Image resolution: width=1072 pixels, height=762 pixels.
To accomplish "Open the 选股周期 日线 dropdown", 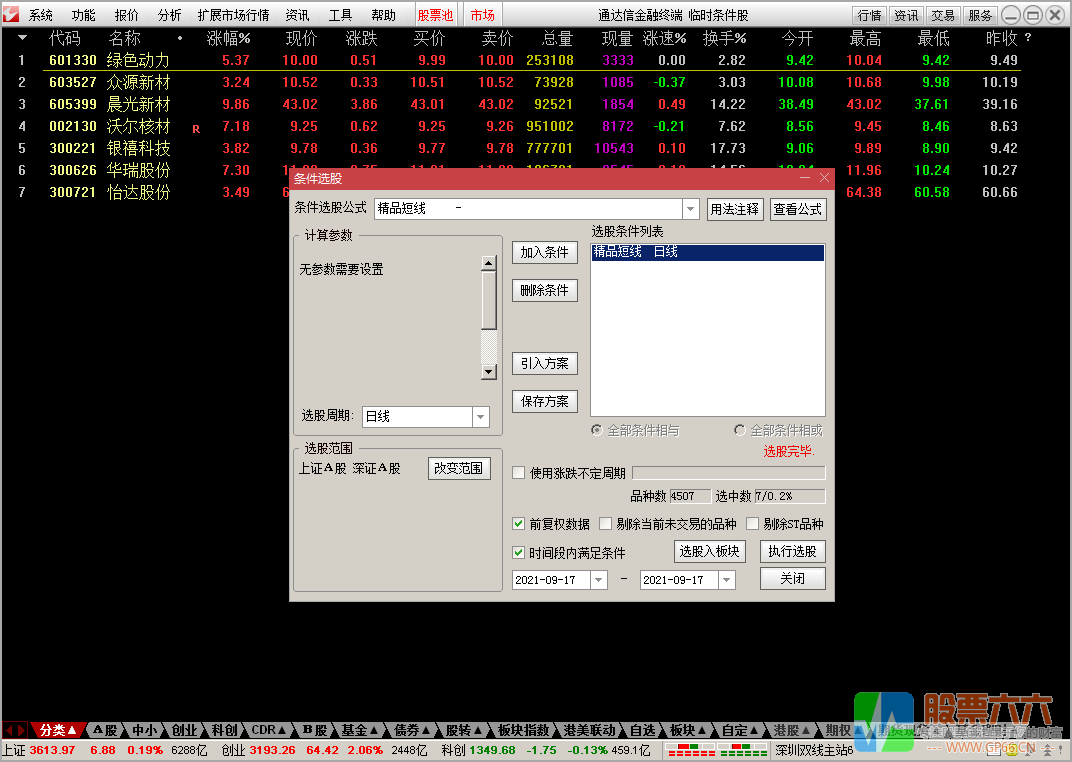I will (x=481, y=416).
